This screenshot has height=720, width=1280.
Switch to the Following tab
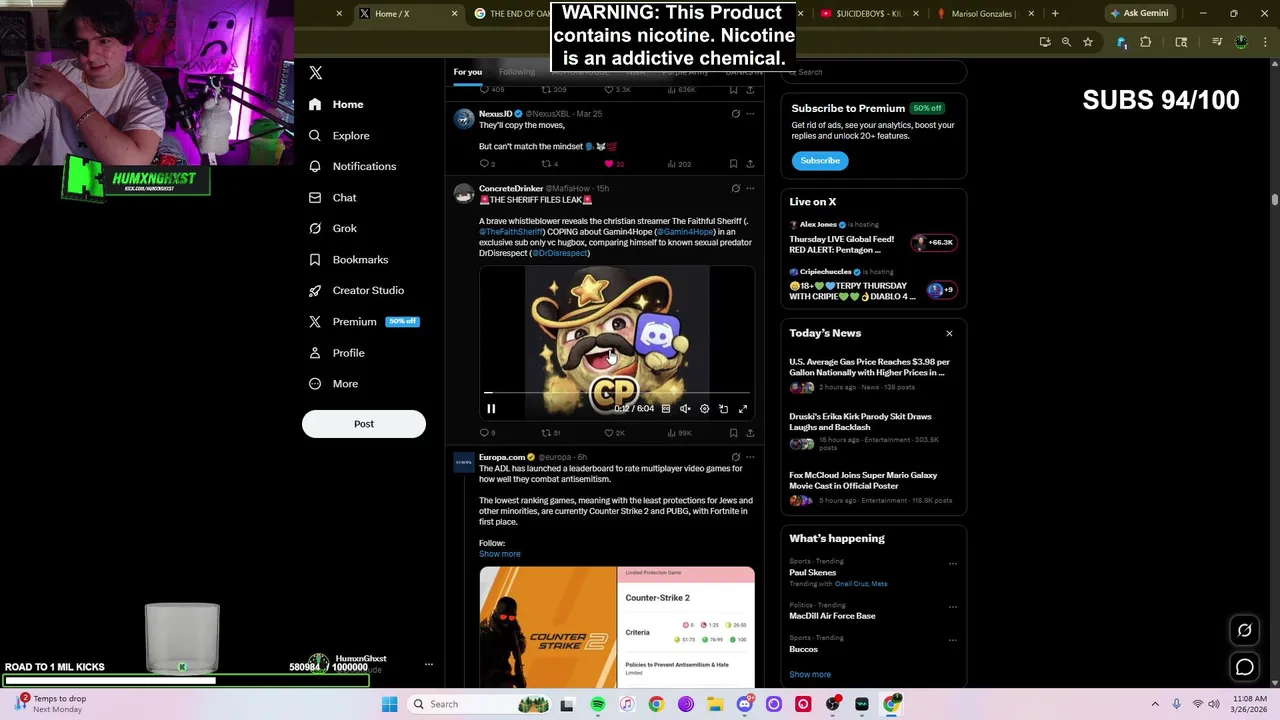517,72
